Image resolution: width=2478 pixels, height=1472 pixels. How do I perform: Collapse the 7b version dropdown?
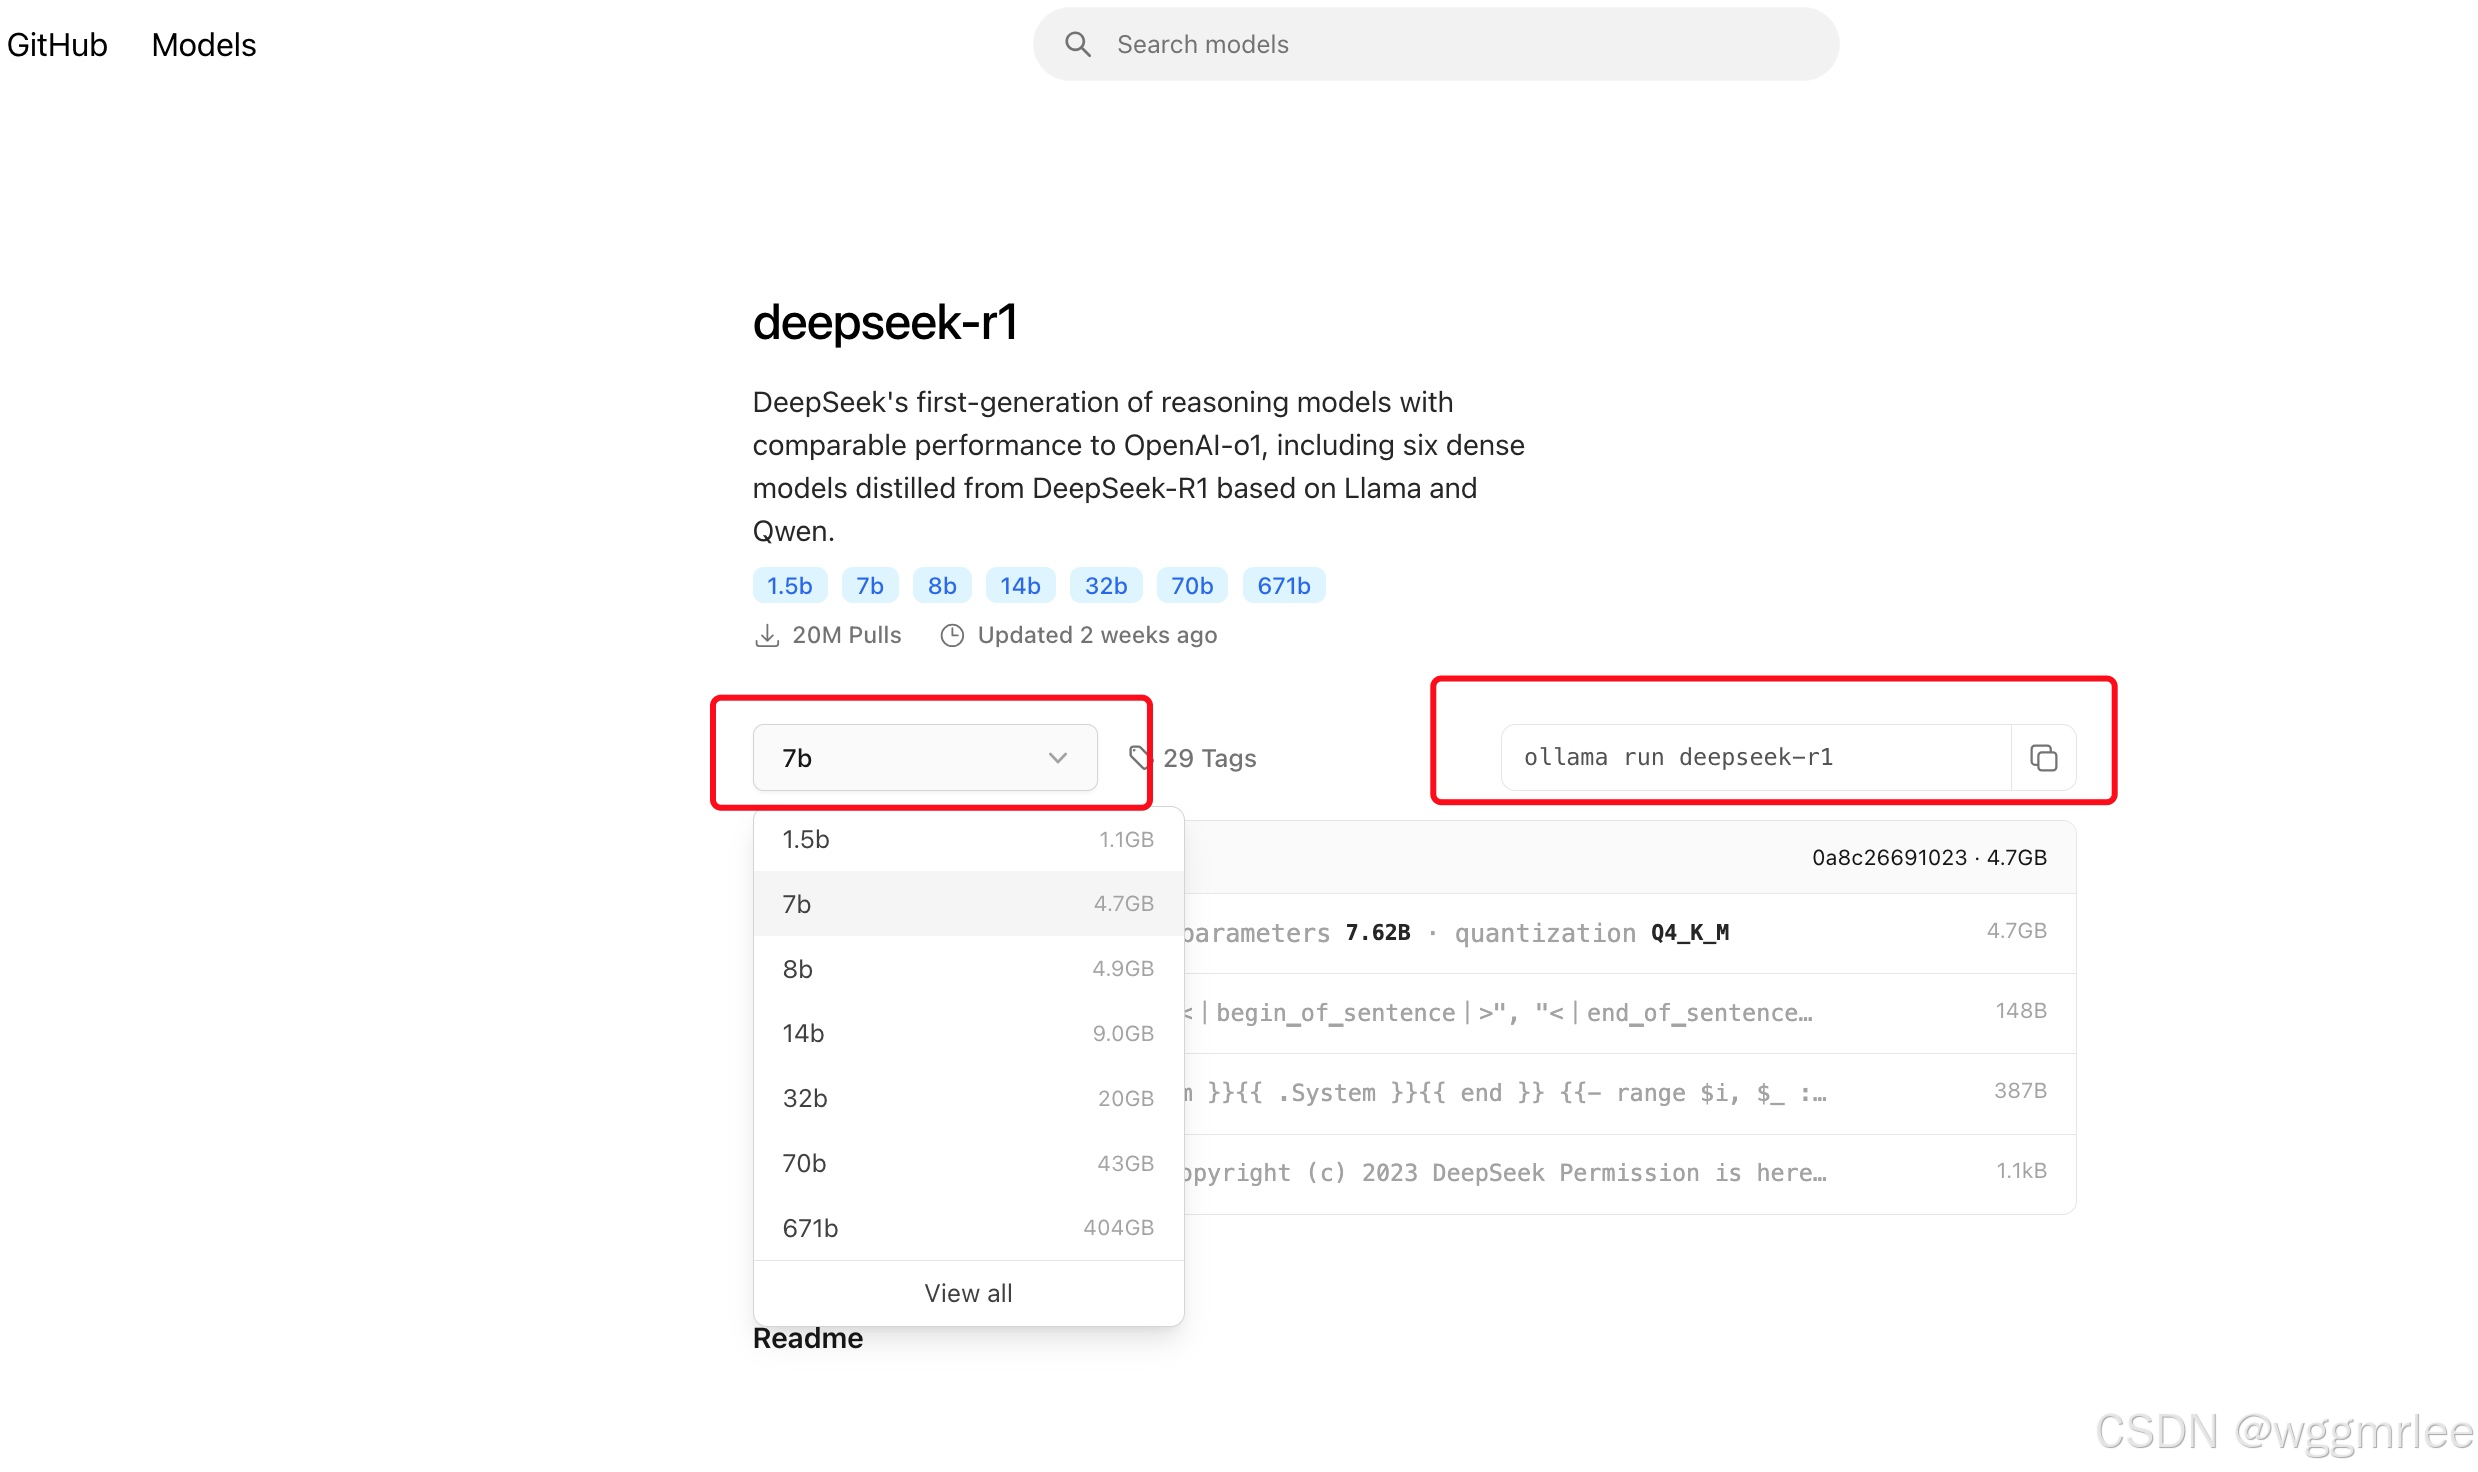(x=924, y=758)
